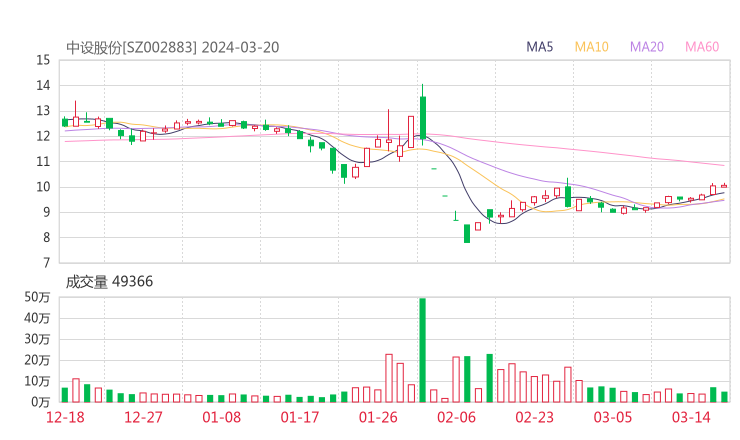Screen dimensions: 740x440
Task: Click the 12-27 date axis label
Action: 143,417
